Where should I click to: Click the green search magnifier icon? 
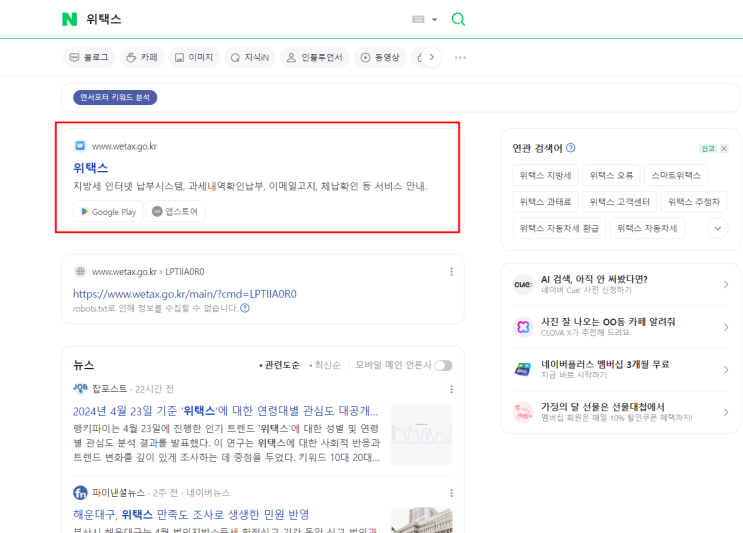tap(458, 19)
